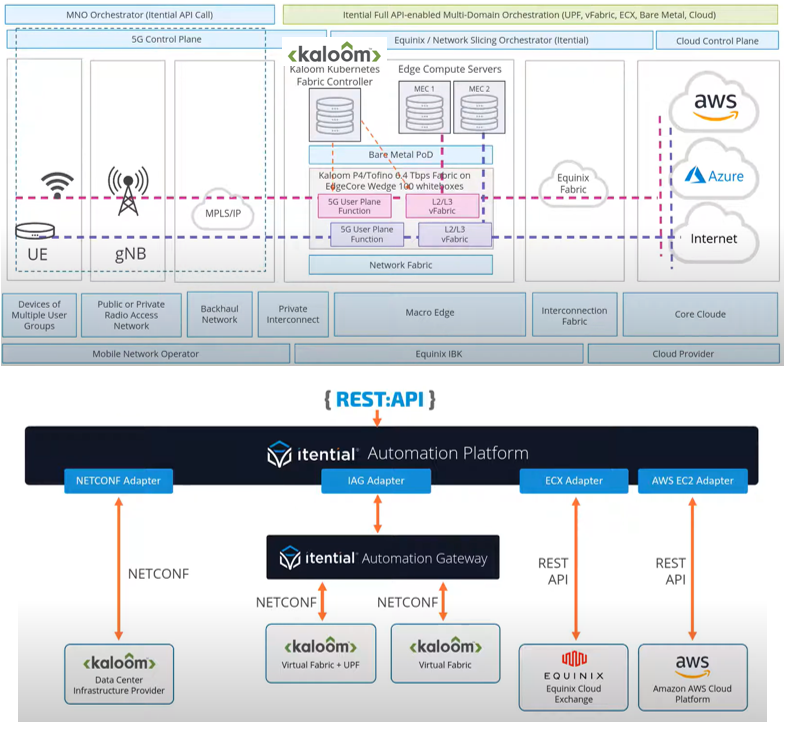The width and height of the screenshot is (789, 729).
Task: Select the MNO Orchestrator header bar
Action: pos(140,15)
